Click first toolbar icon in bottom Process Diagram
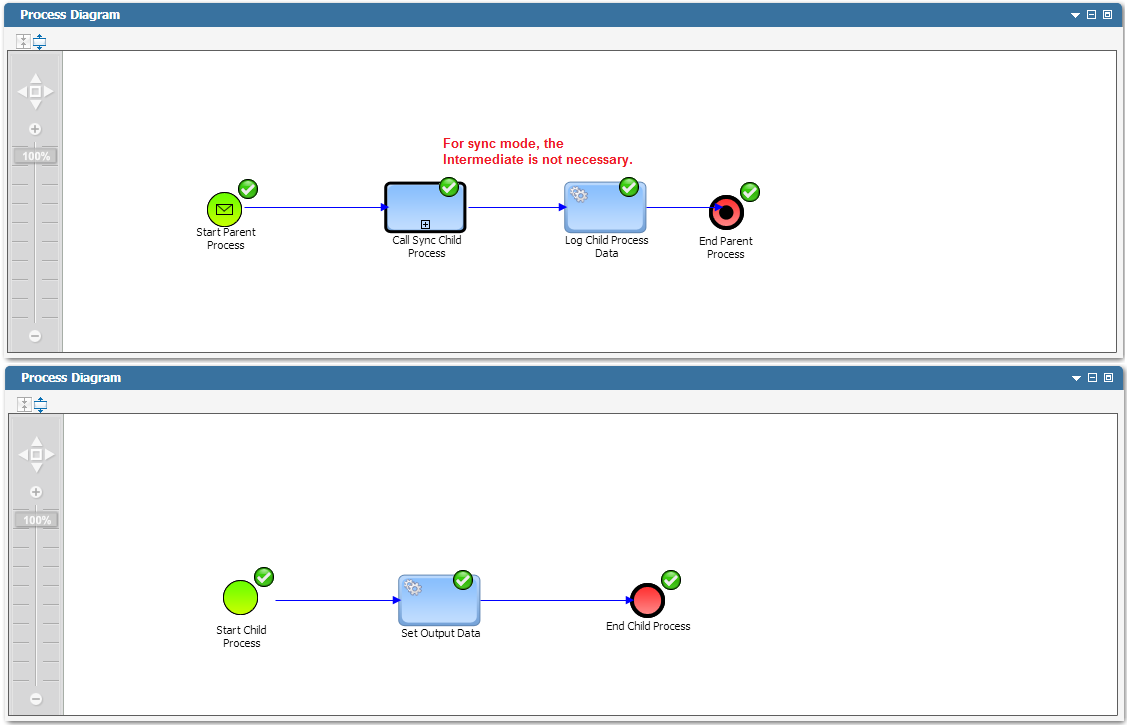This screenshot has width=1127, height=726. [x=24, y=405]
